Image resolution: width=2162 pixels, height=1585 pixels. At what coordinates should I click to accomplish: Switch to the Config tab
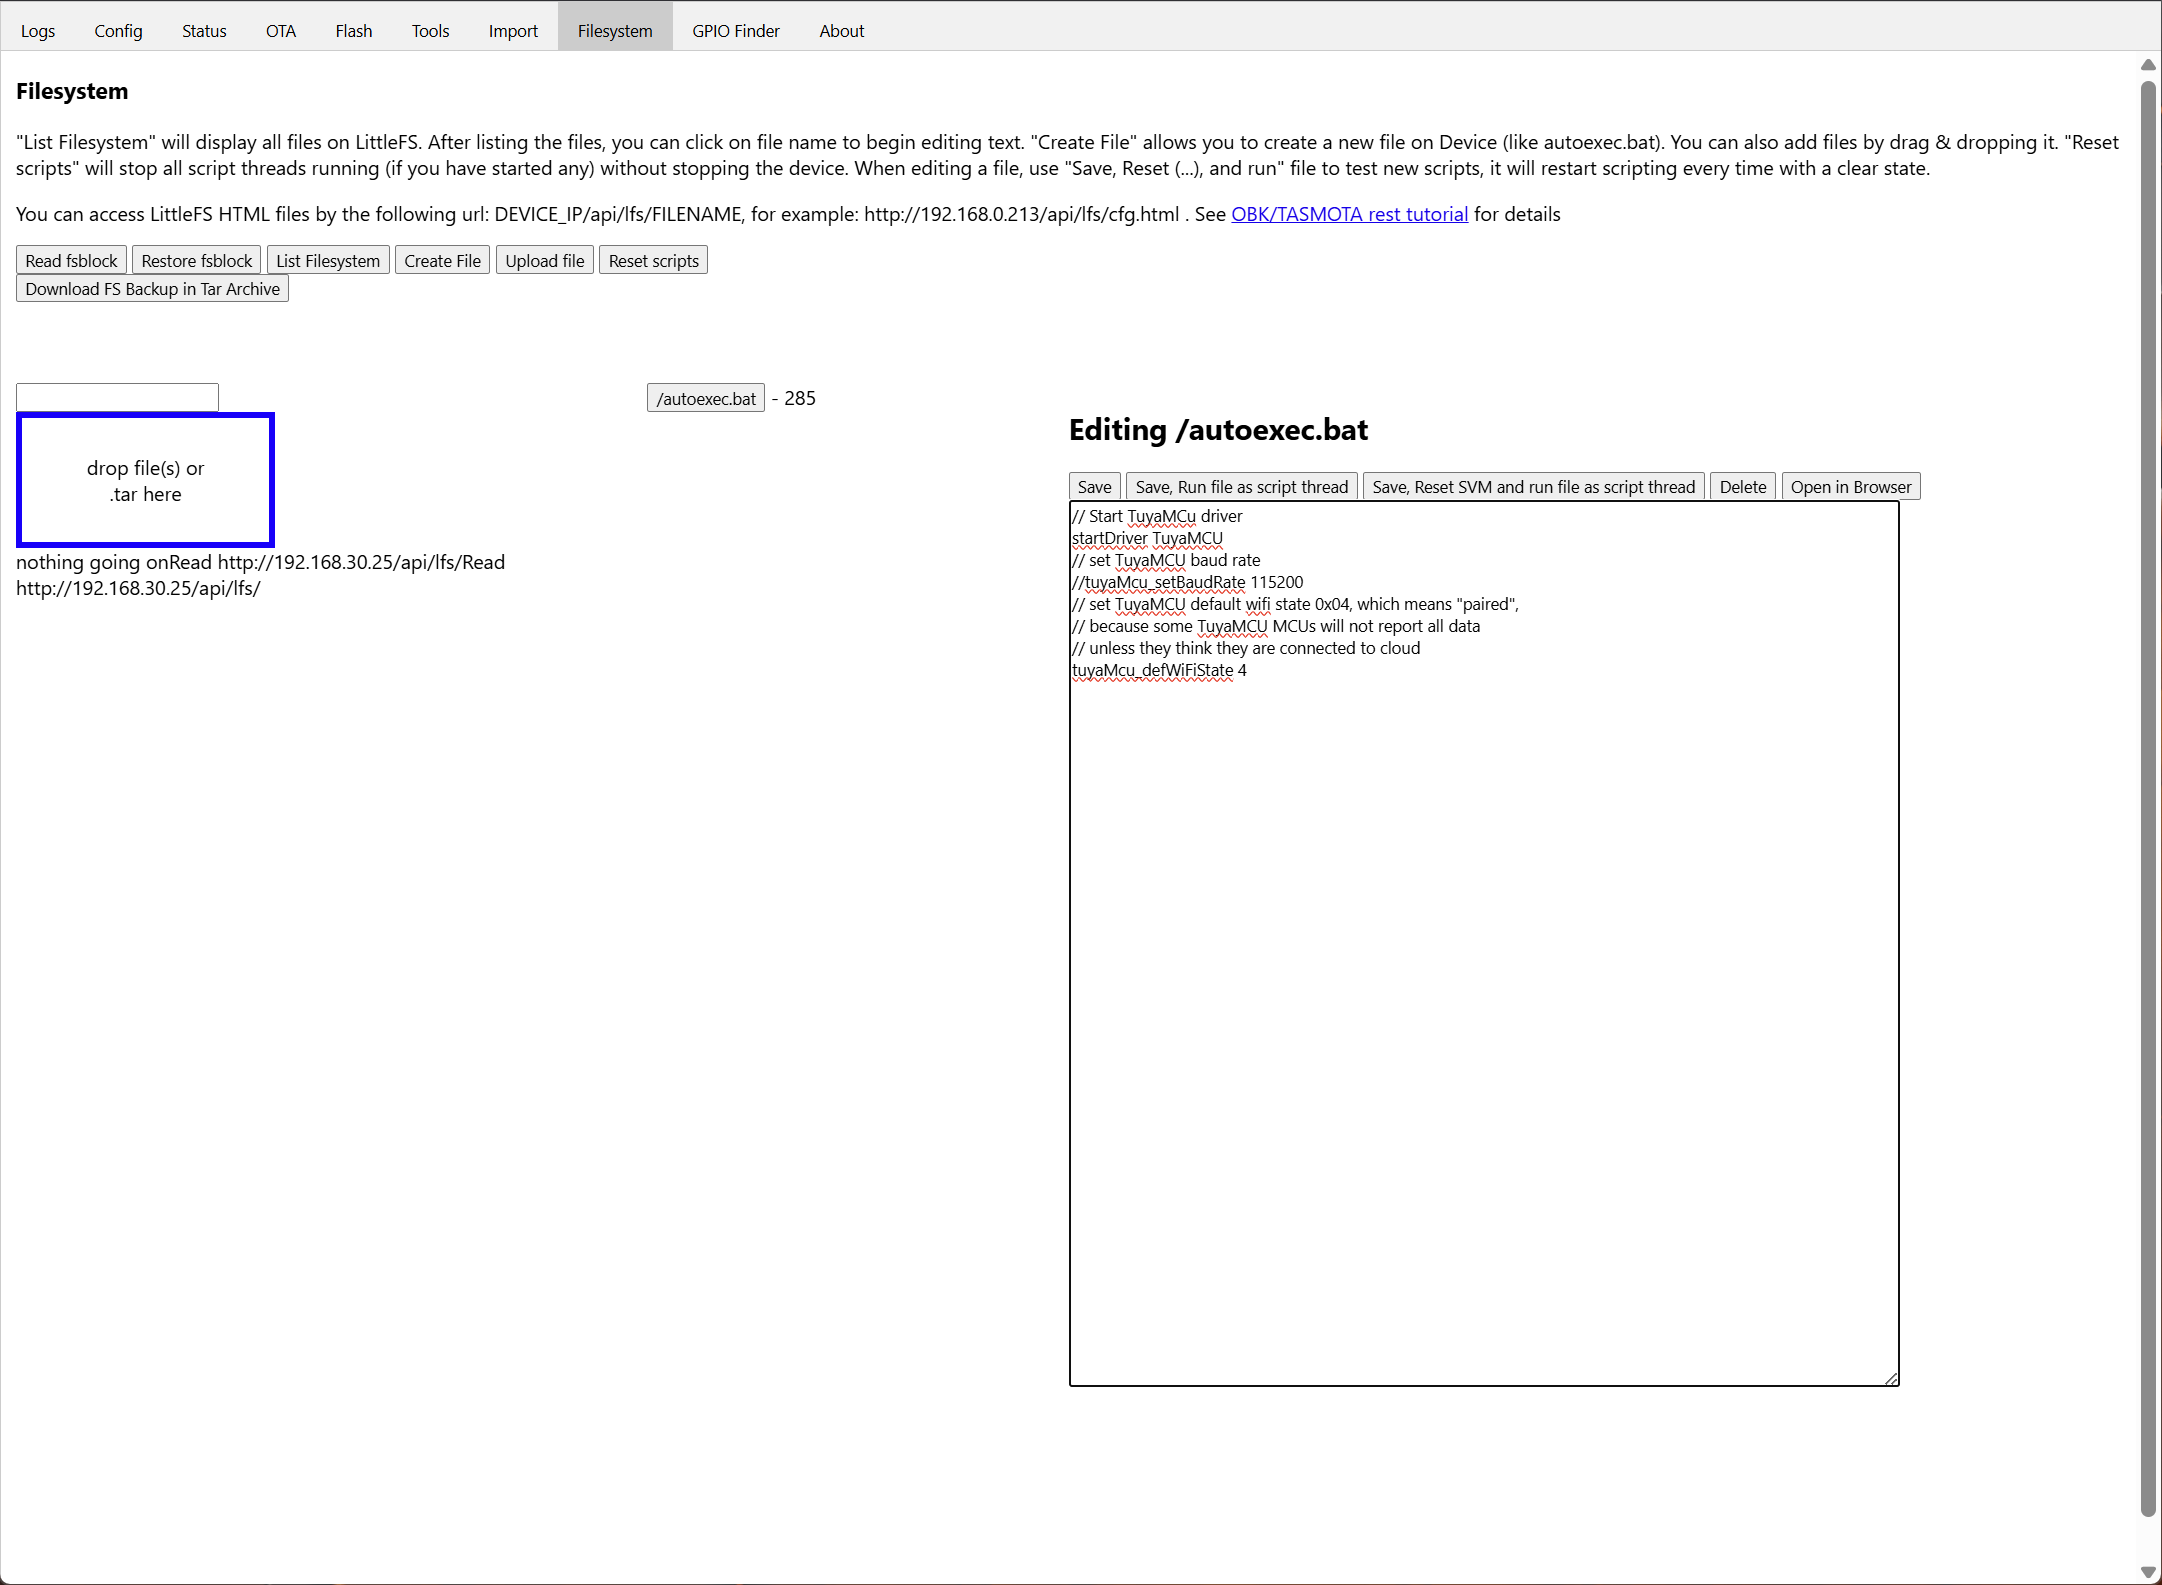pos(118,31)
